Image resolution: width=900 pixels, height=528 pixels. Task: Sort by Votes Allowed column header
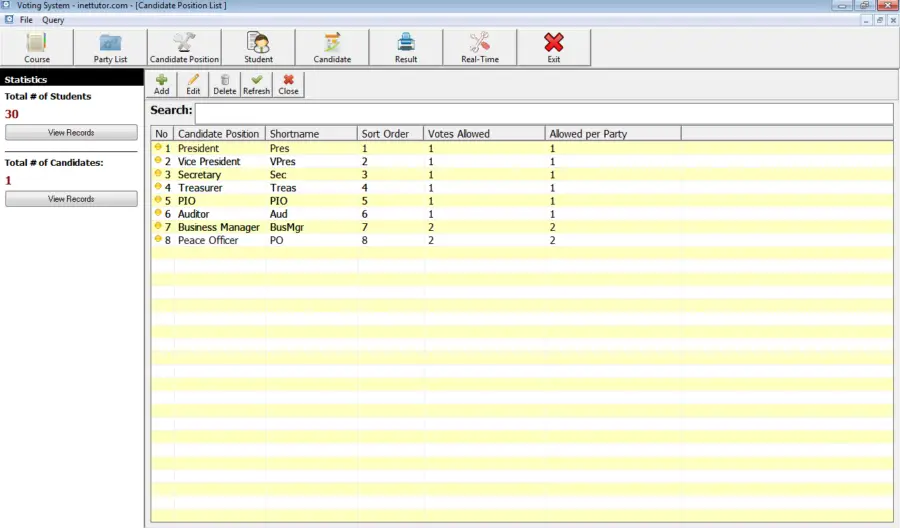(484, 134)
